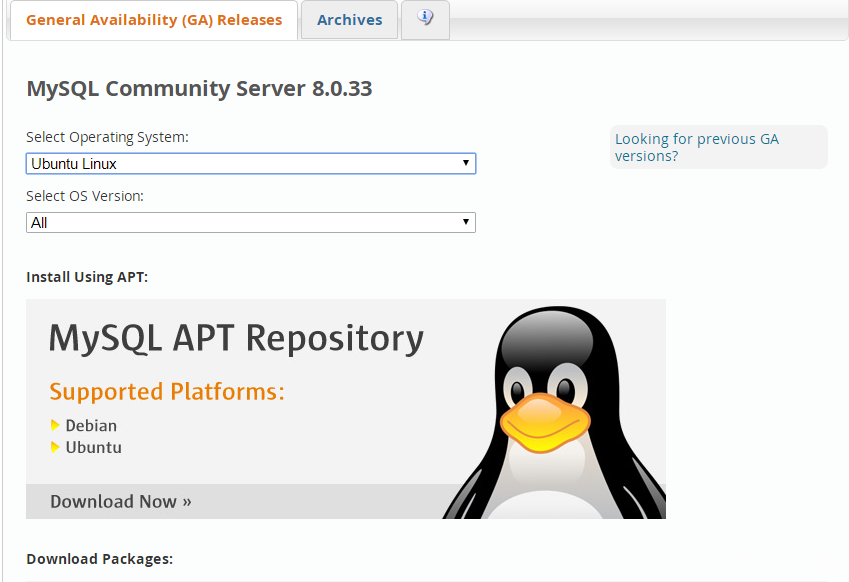This screenshot has width=849, height=582.
Task: Click the Download Packages label
Action: 99,559
